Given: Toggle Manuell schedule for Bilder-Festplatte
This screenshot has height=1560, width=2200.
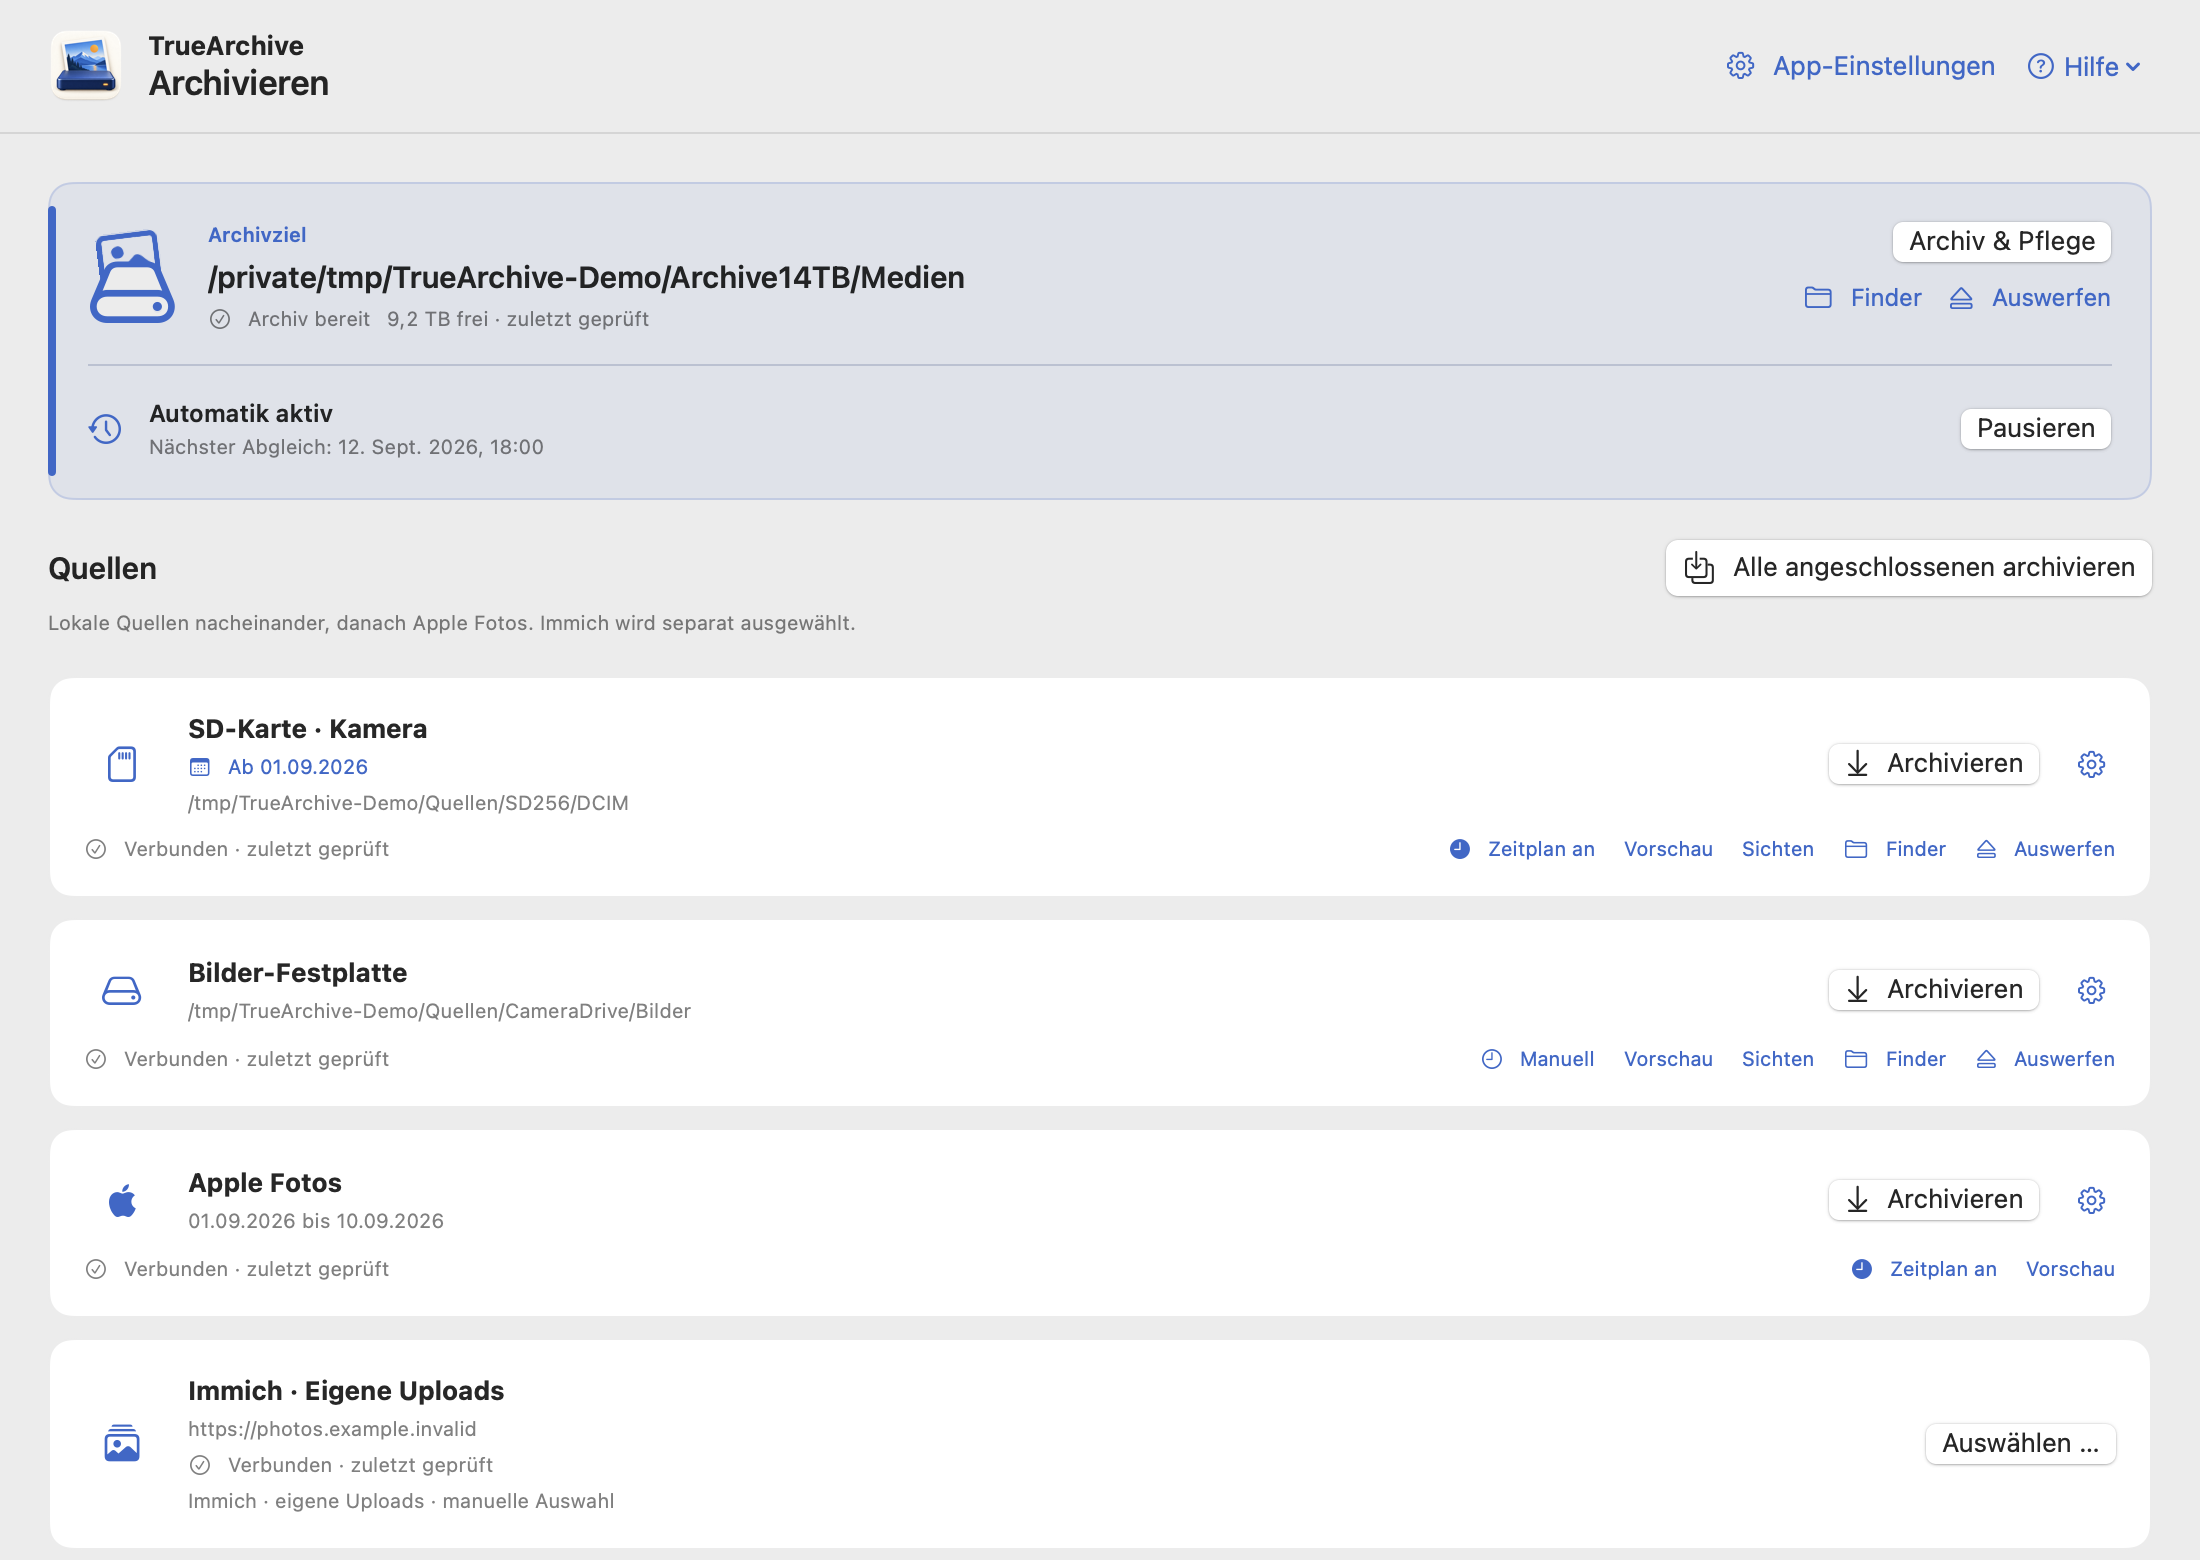Looking at the screenshot, I should coord(1538,1059).
